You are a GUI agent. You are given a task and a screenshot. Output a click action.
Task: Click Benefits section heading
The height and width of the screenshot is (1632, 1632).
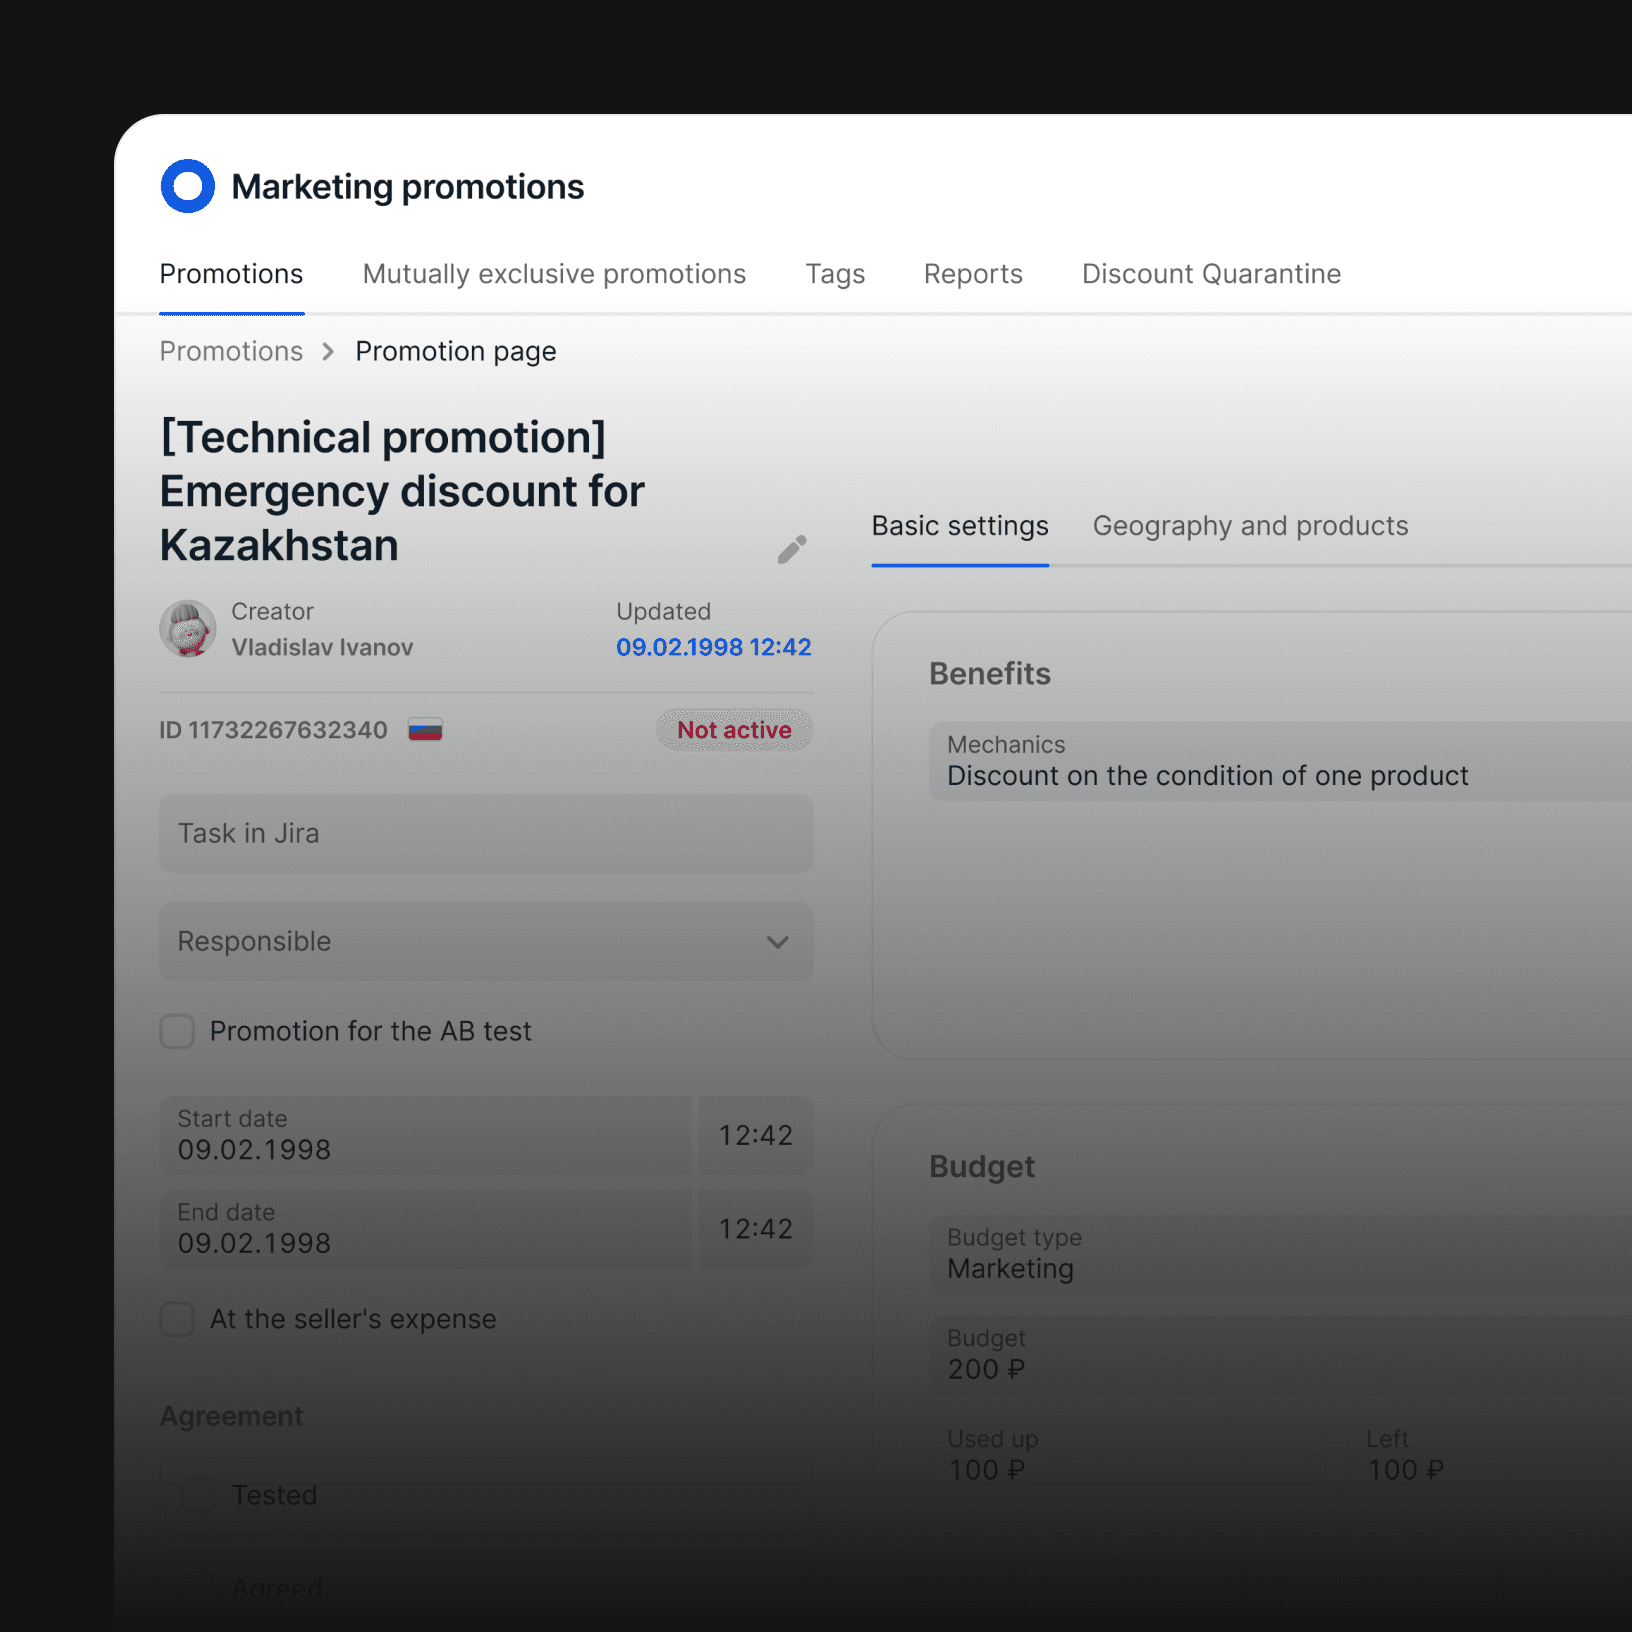(x=990, y=674)
